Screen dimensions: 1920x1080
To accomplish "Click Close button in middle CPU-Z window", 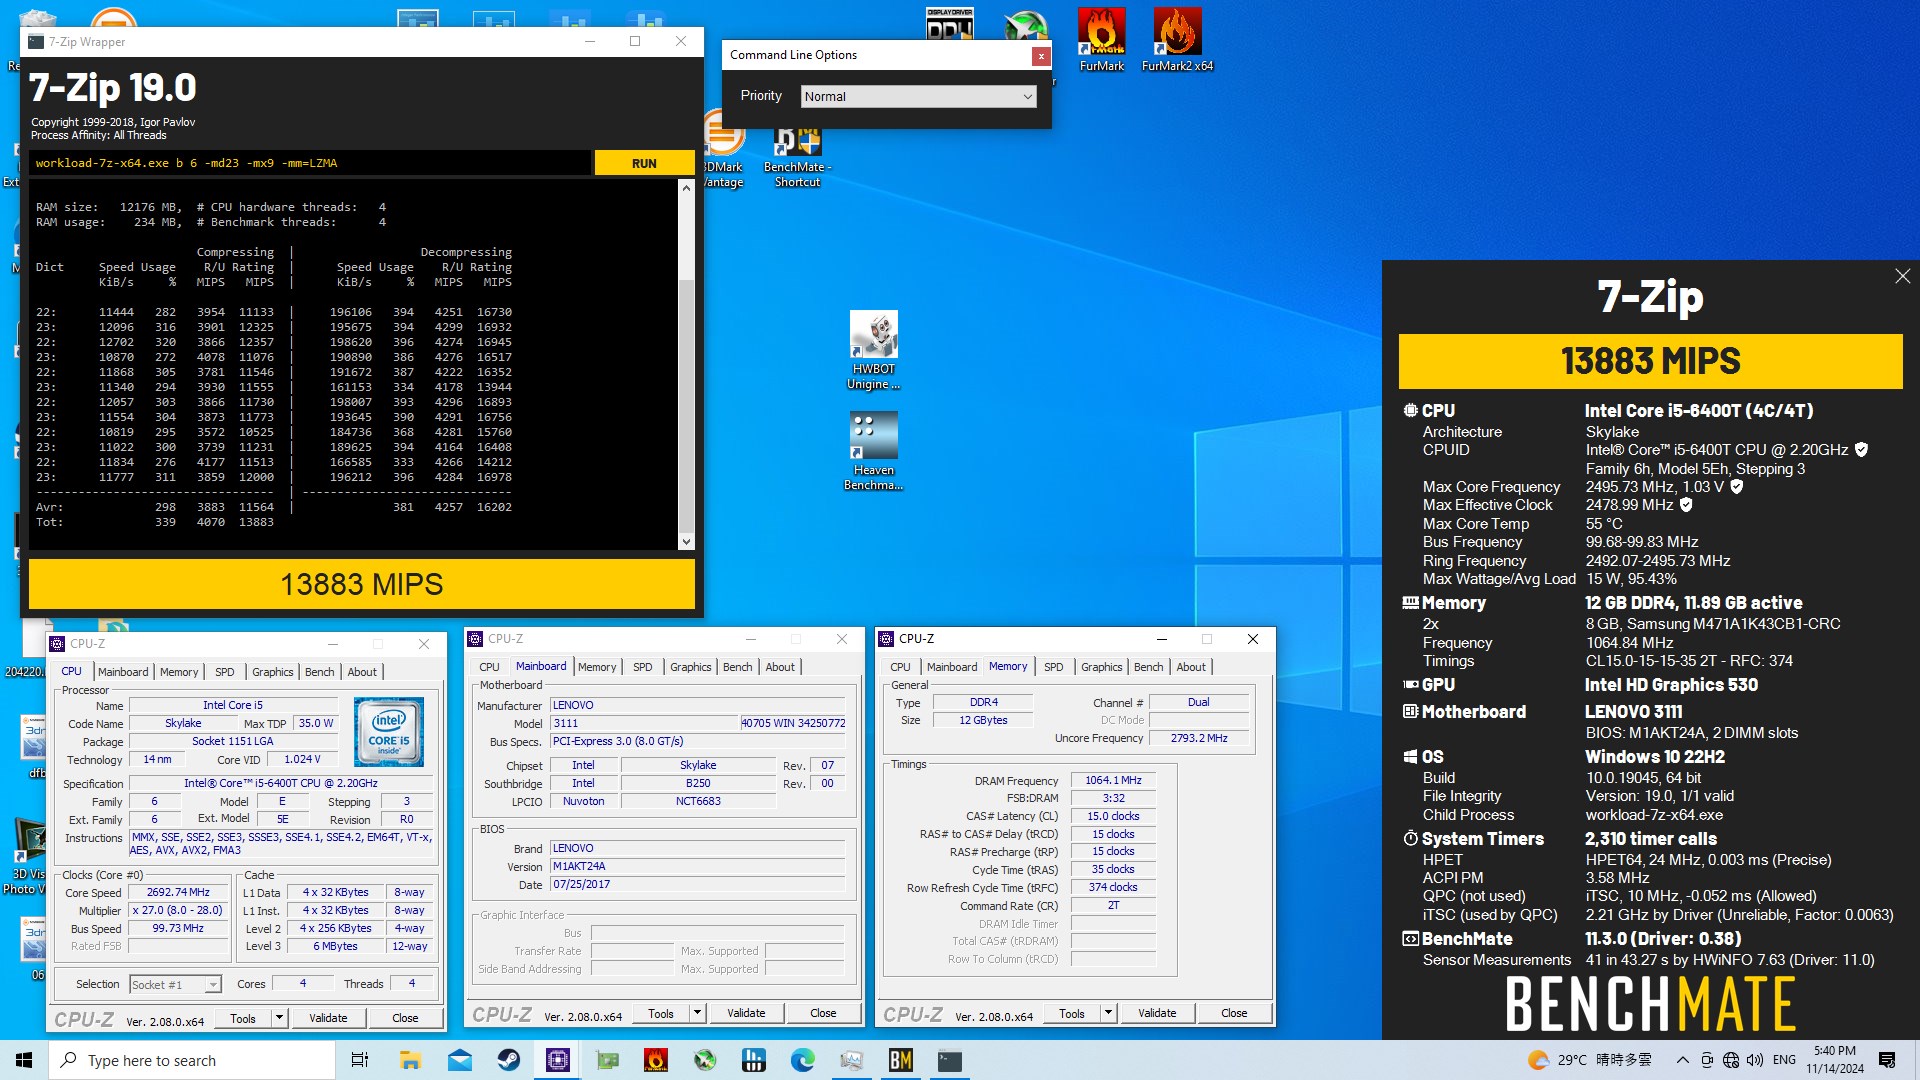I will click(x=823, y=1014).
